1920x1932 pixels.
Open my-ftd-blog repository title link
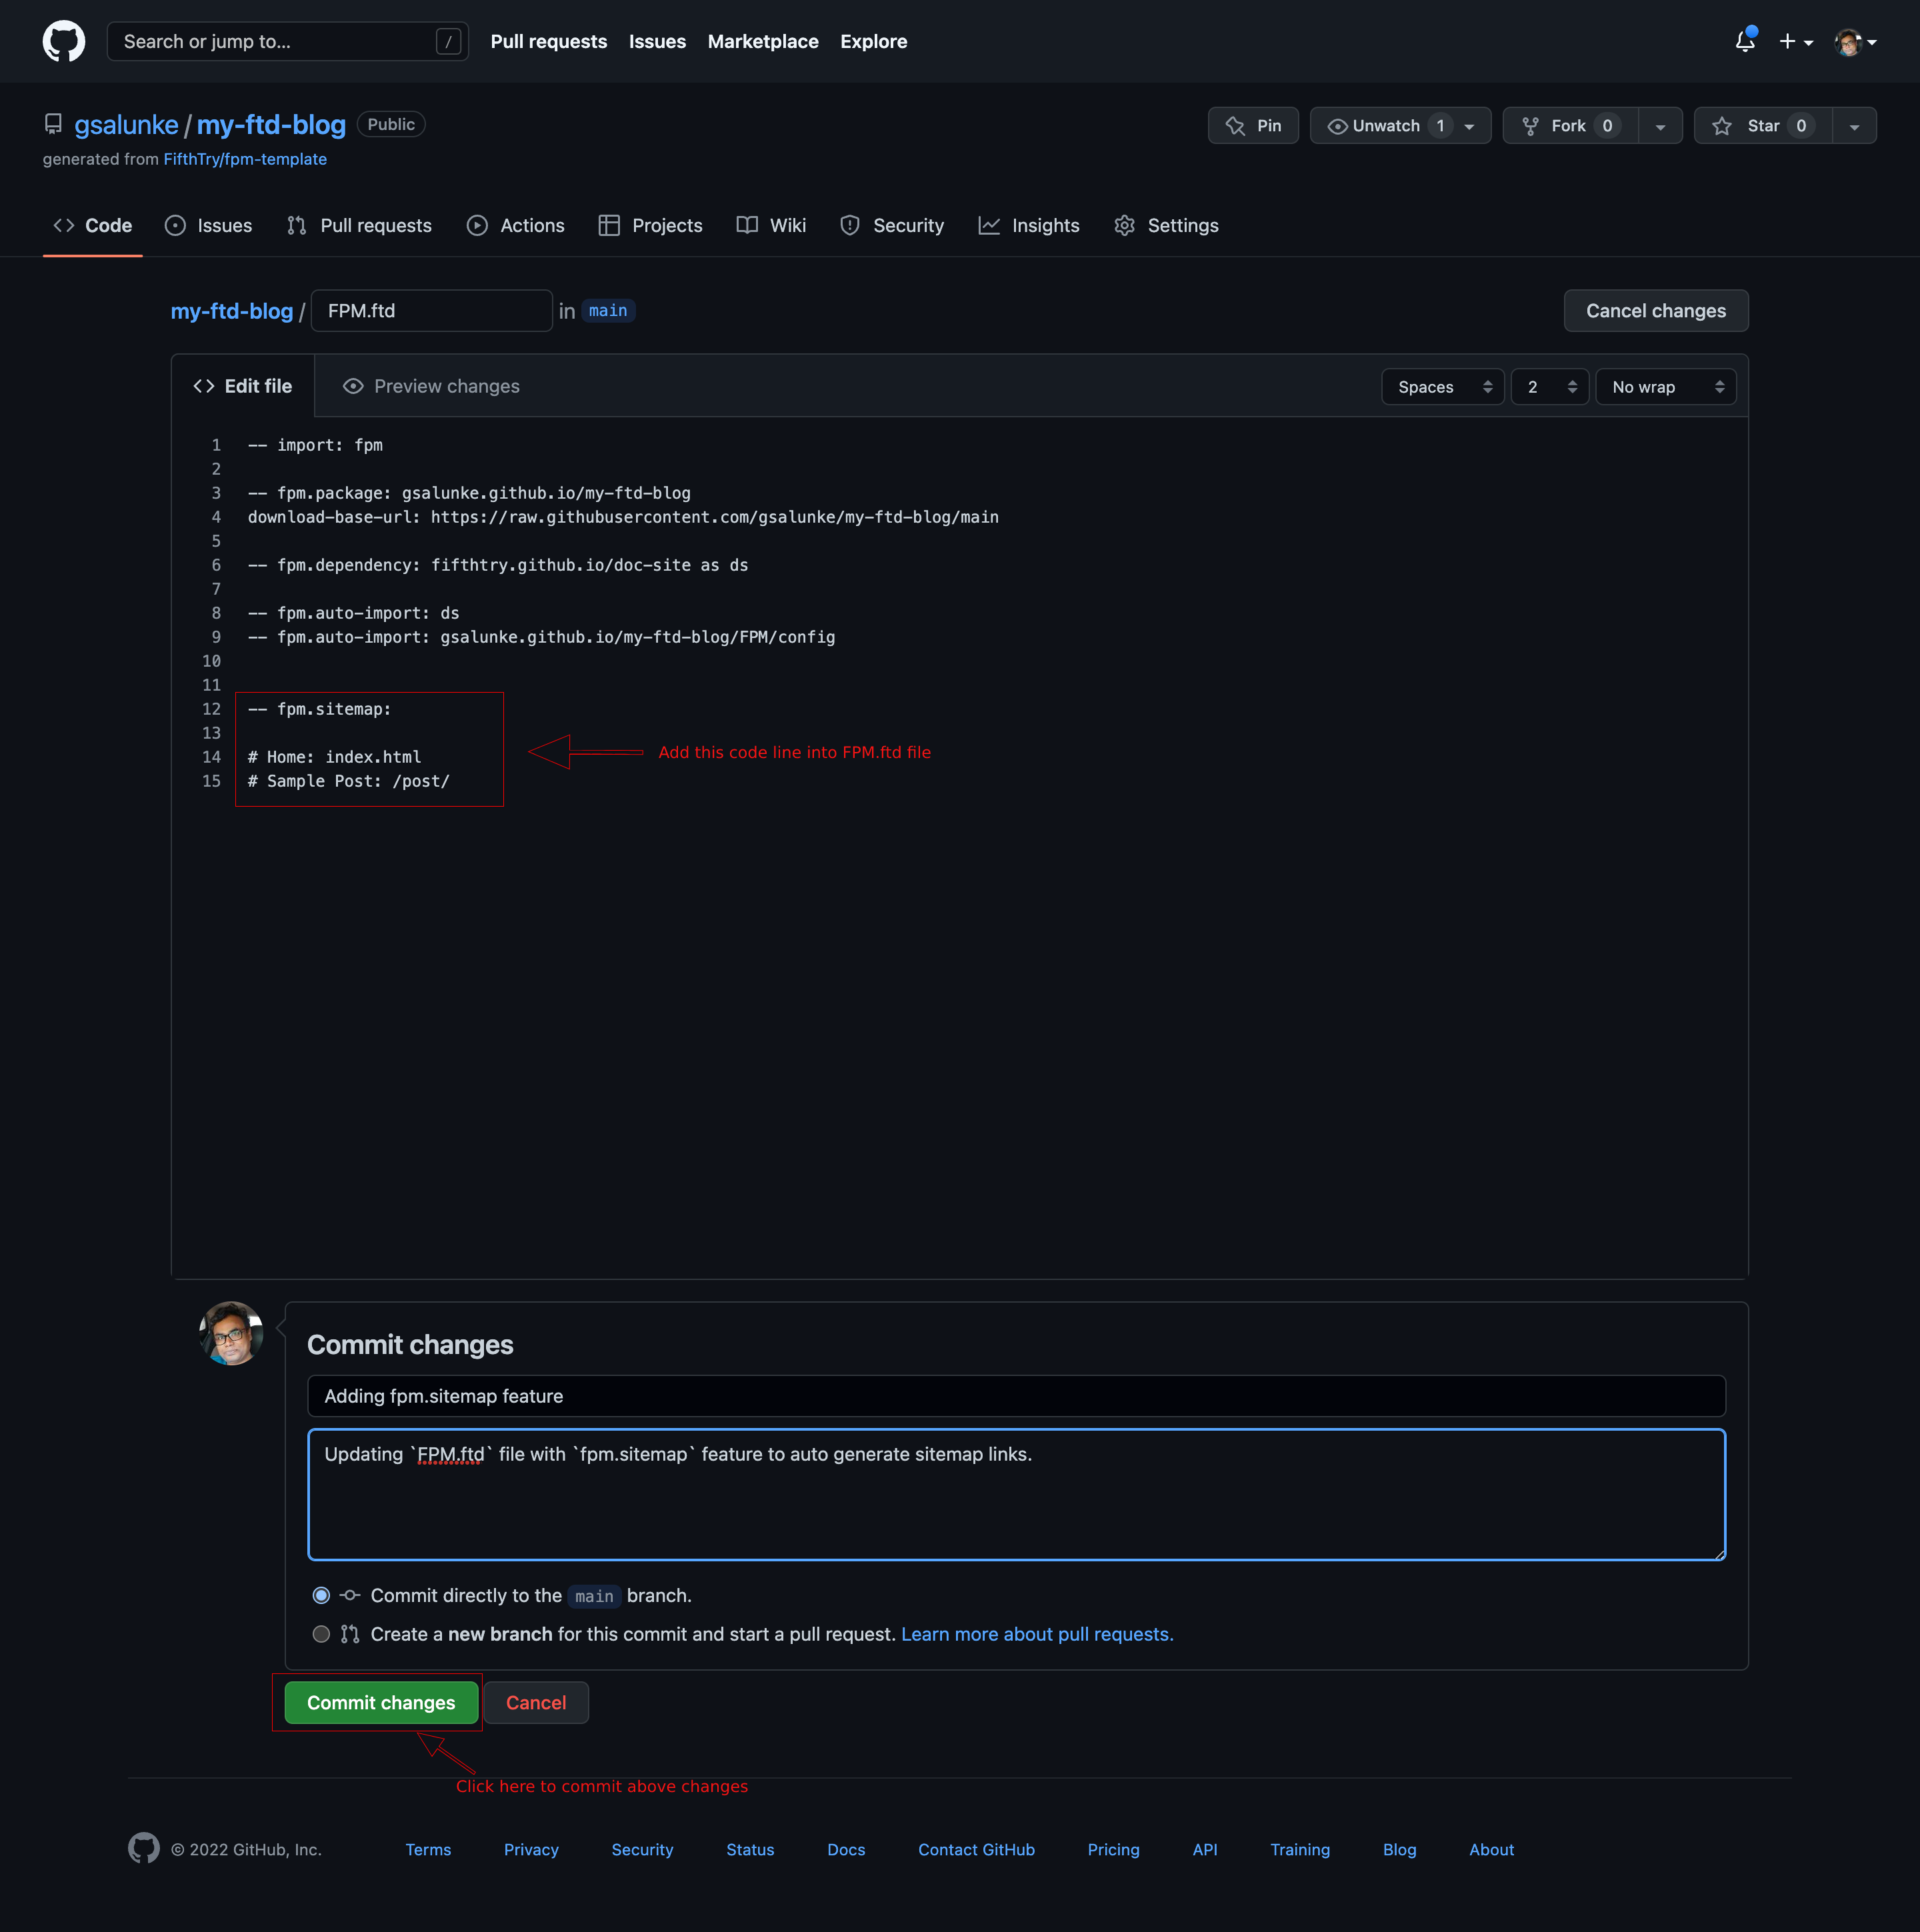pyautogui.click(x=271, y=124)
